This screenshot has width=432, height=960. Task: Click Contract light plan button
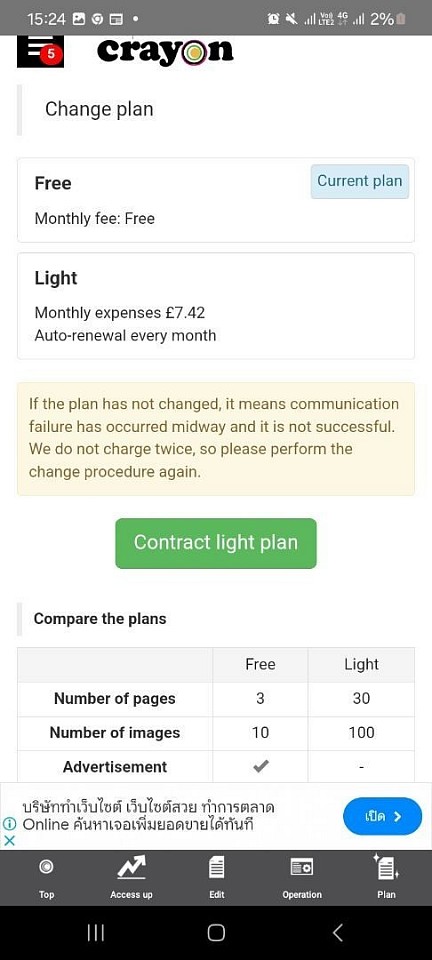[216, 543]
